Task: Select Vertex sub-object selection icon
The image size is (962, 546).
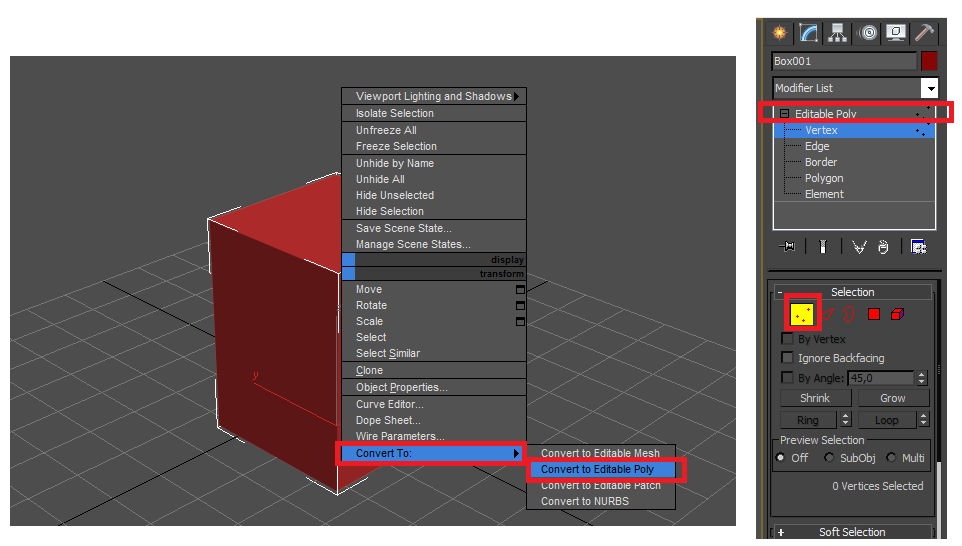Action: [x=802, y=314]
